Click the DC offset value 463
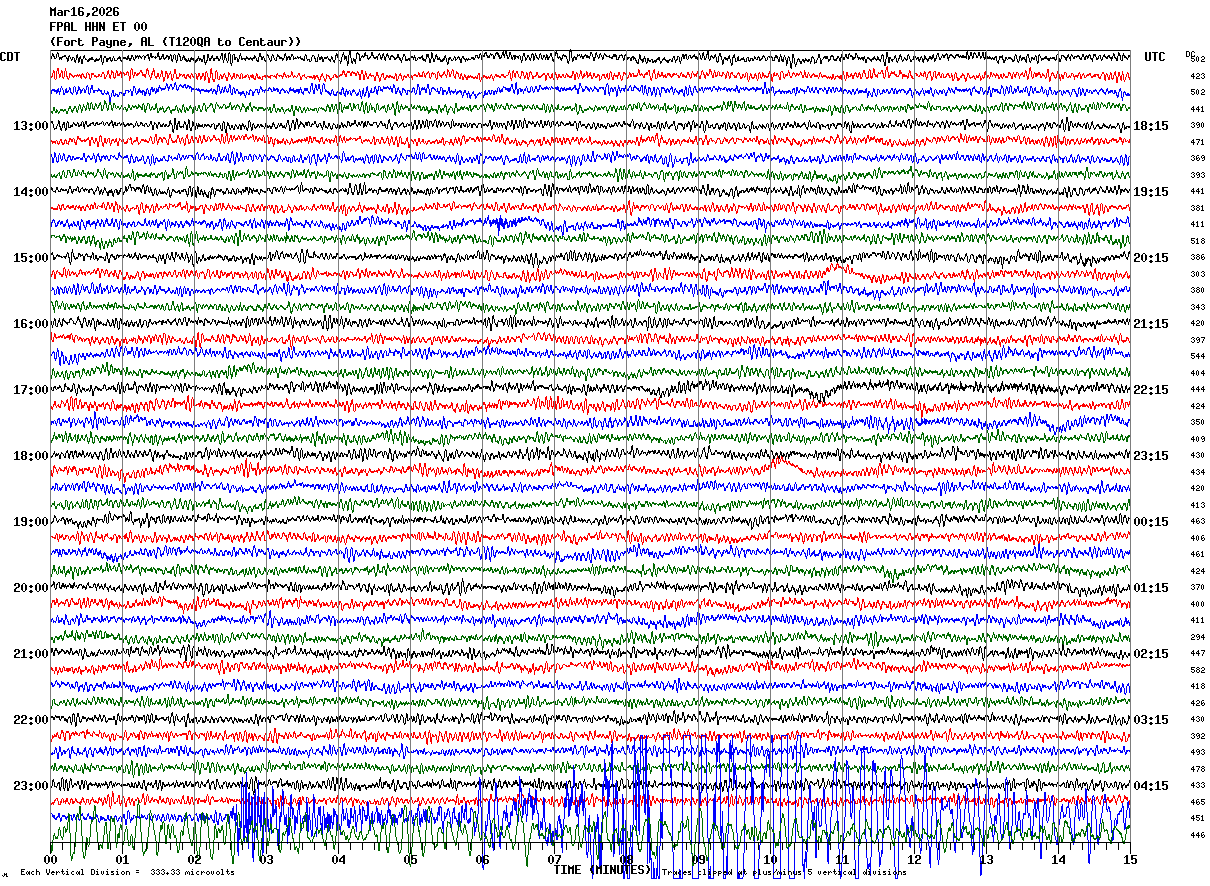 click(x=1197, y=522)
